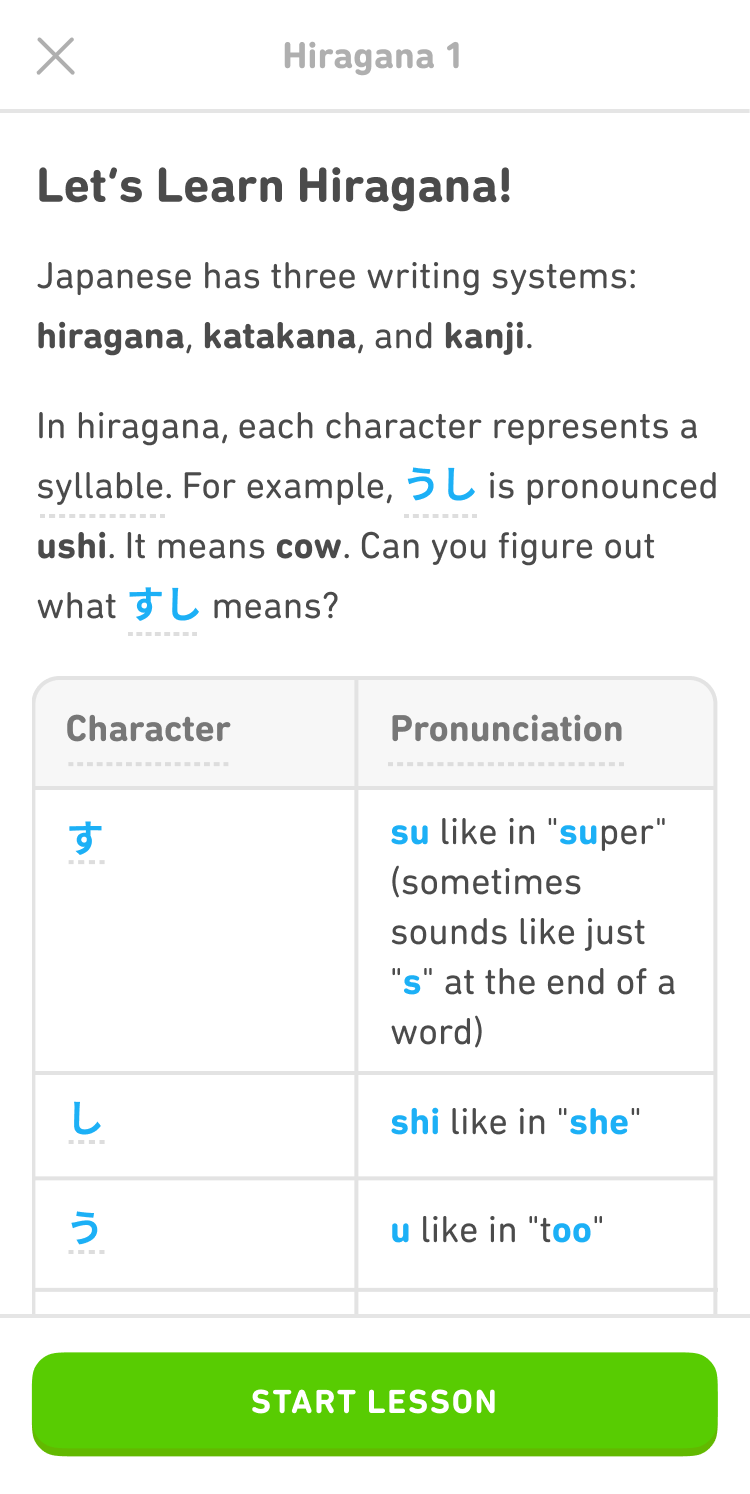Viewport: 750px width, 1494px height.
Task: Tap the dotted-underlined word syllable
Action: tap(100, 486)
